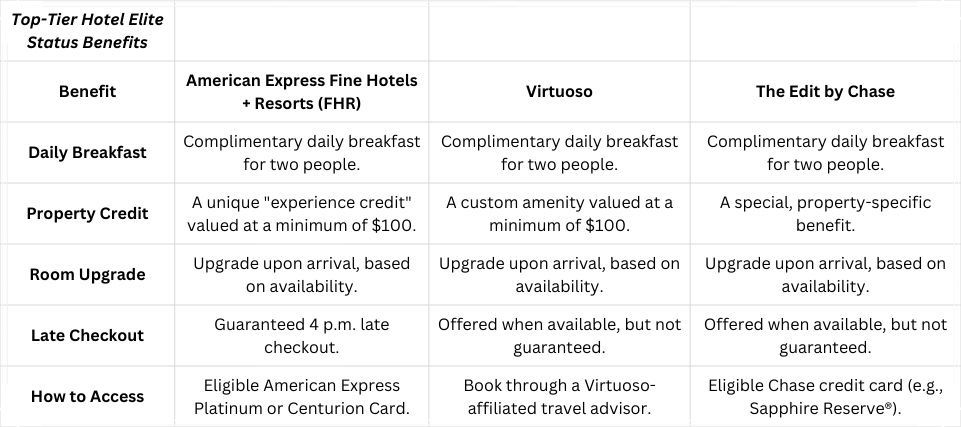Click the Chase 'property-specific benefit' cell
Screen dimensions: 961x427
pos(825,214)
